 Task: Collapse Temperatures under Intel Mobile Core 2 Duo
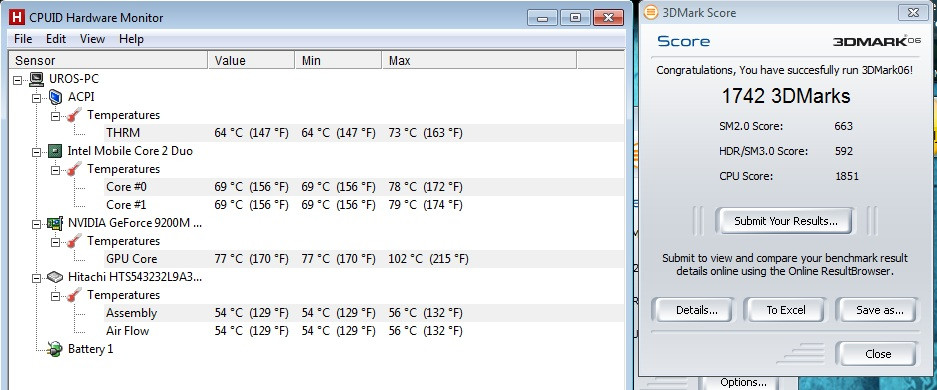[x=56, y=170]
